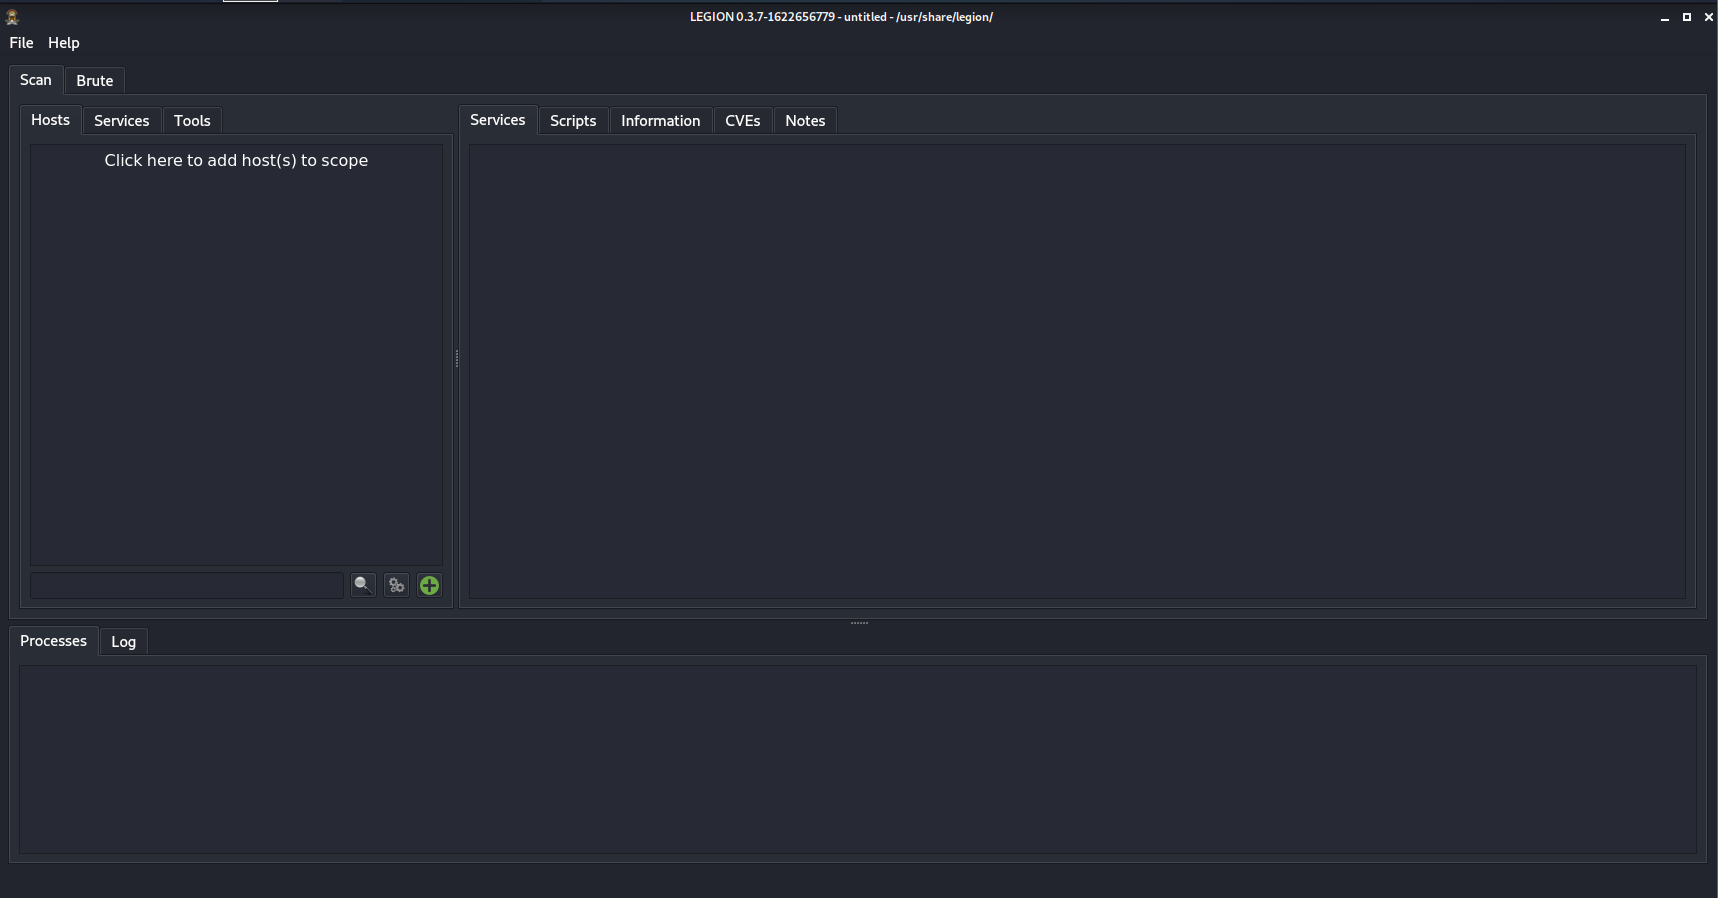
Task: Switch to the CVEs tab
Action: (x=743, y=121)
